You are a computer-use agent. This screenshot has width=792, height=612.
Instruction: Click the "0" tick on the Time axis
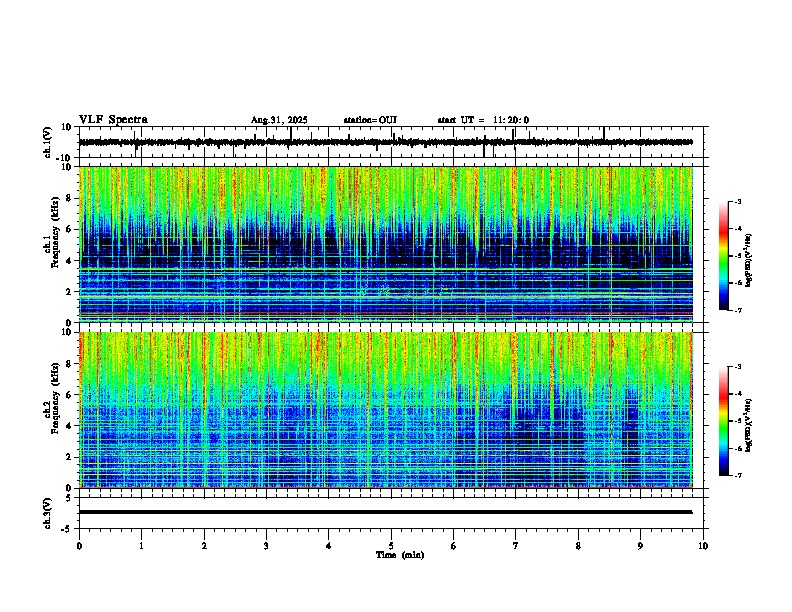[x=79, y=546]
